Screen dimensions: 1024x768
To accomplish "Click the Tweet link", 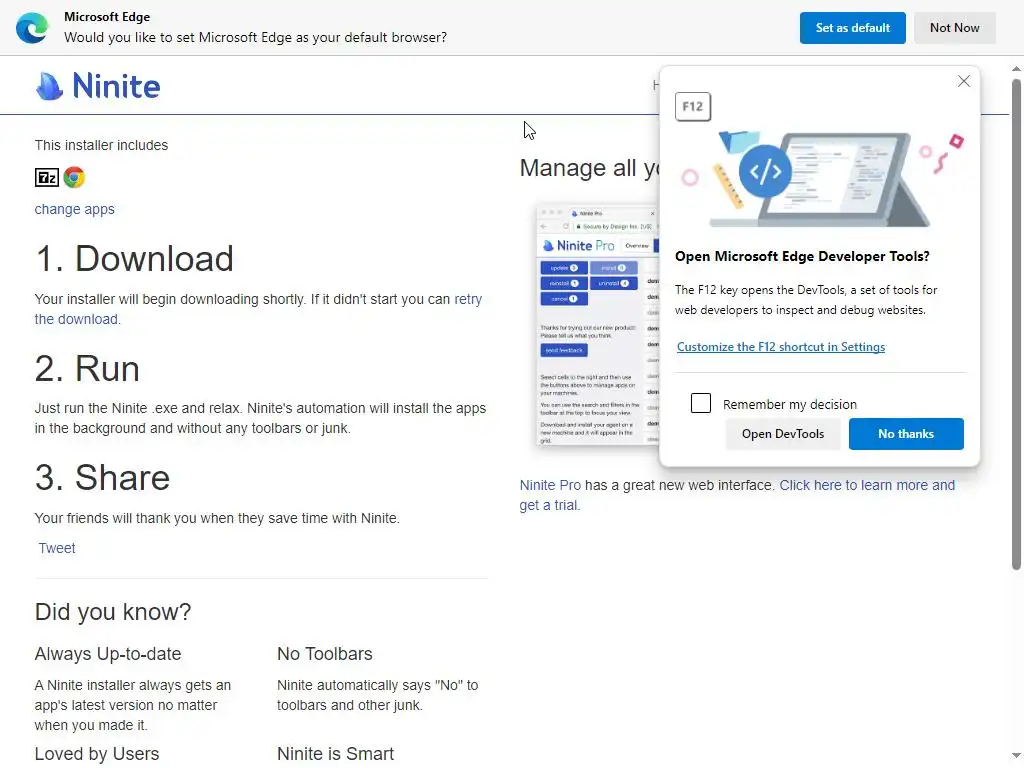I will (x=57, y=549).
